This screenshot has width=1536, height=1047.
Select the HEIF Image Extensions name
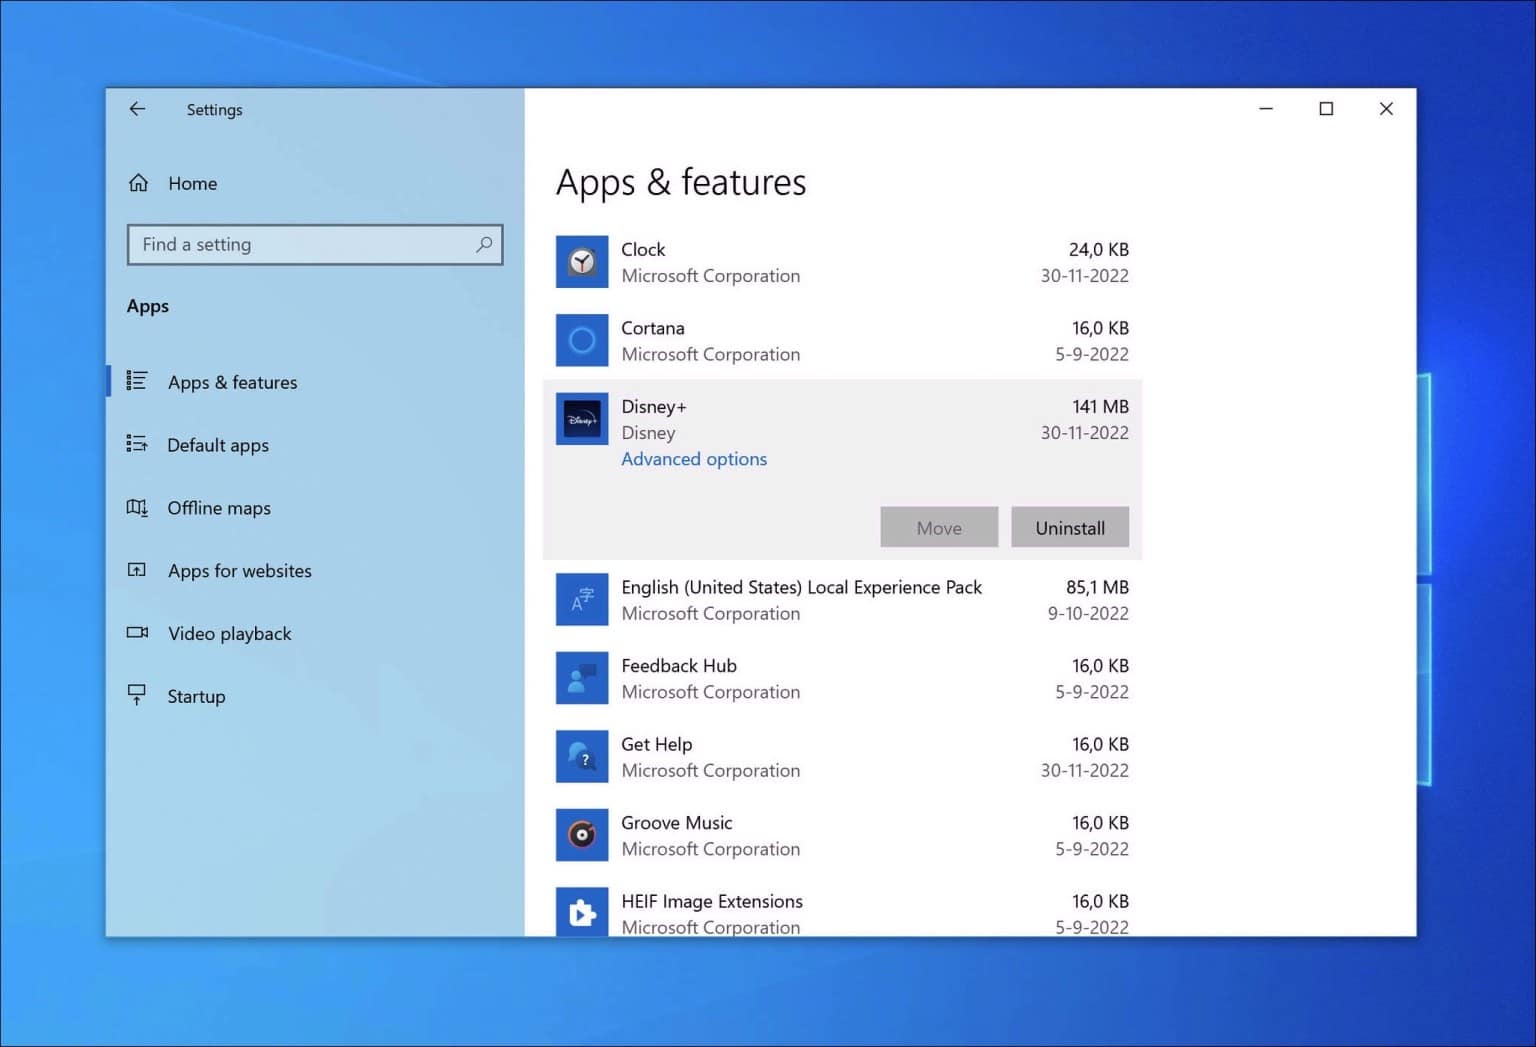712,901
